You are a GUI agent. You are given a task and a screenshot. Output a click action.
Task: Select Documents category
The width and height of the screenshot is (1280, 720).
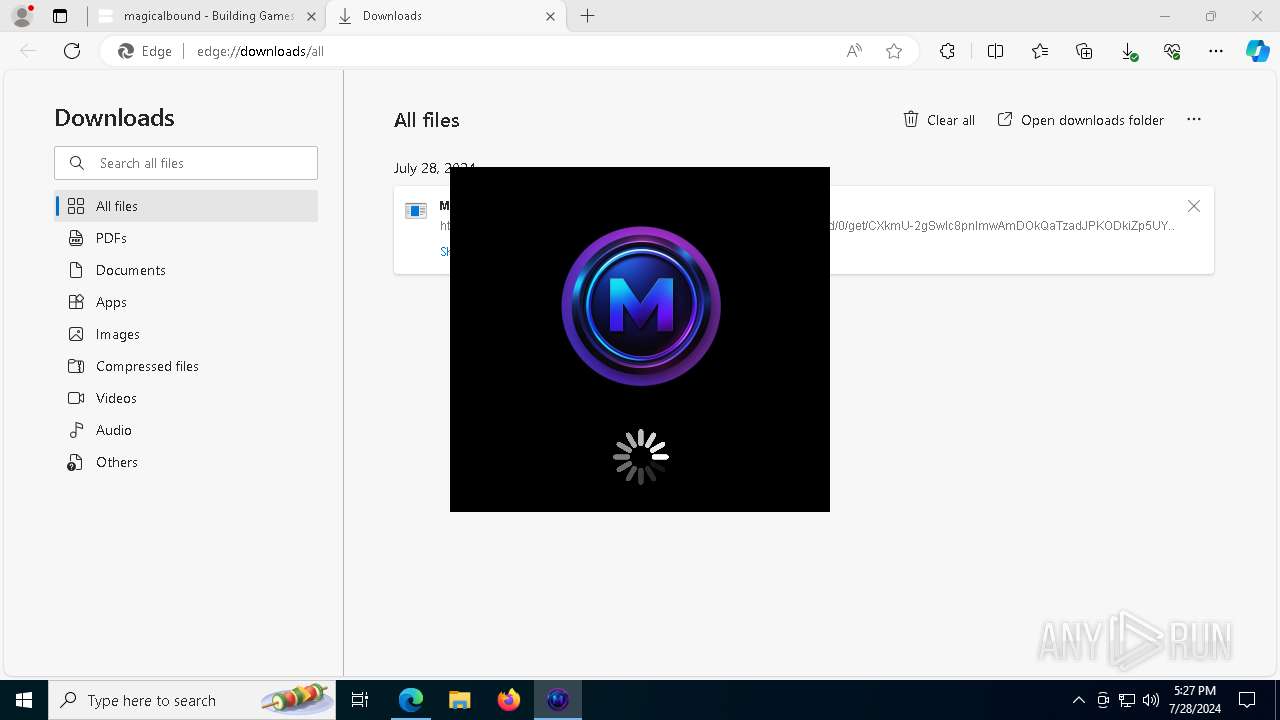click(x=187, y=270)
